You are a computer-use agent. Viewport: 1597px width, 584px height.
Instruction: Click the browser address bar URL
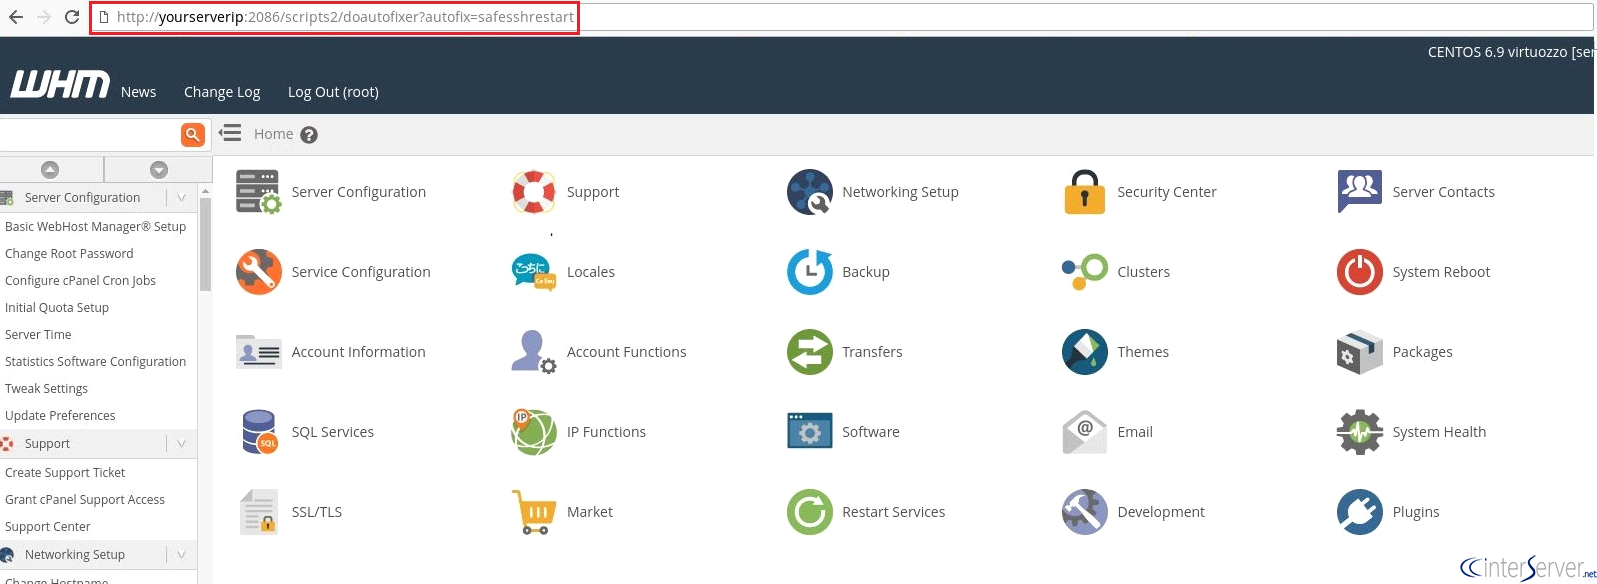345,17
